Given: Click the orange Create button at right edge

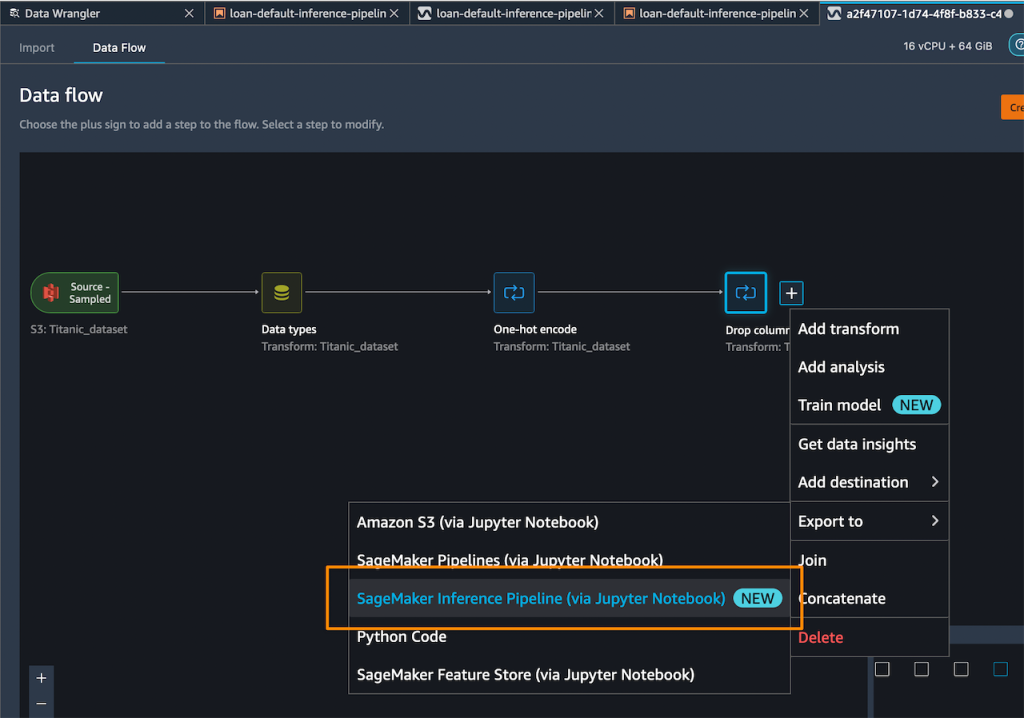Looking at the screenshot, I should 1013,107.
